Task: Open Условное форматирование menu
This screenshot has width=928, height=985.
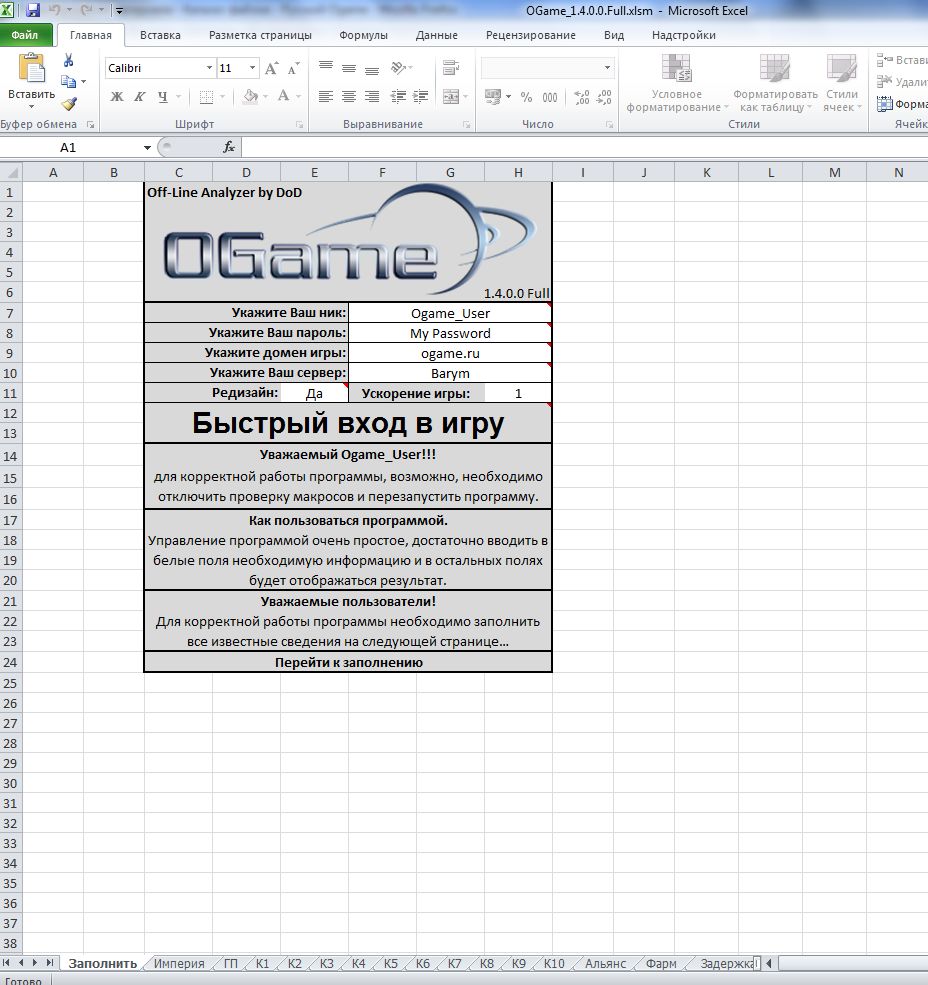Action: [x=677, y=83]
